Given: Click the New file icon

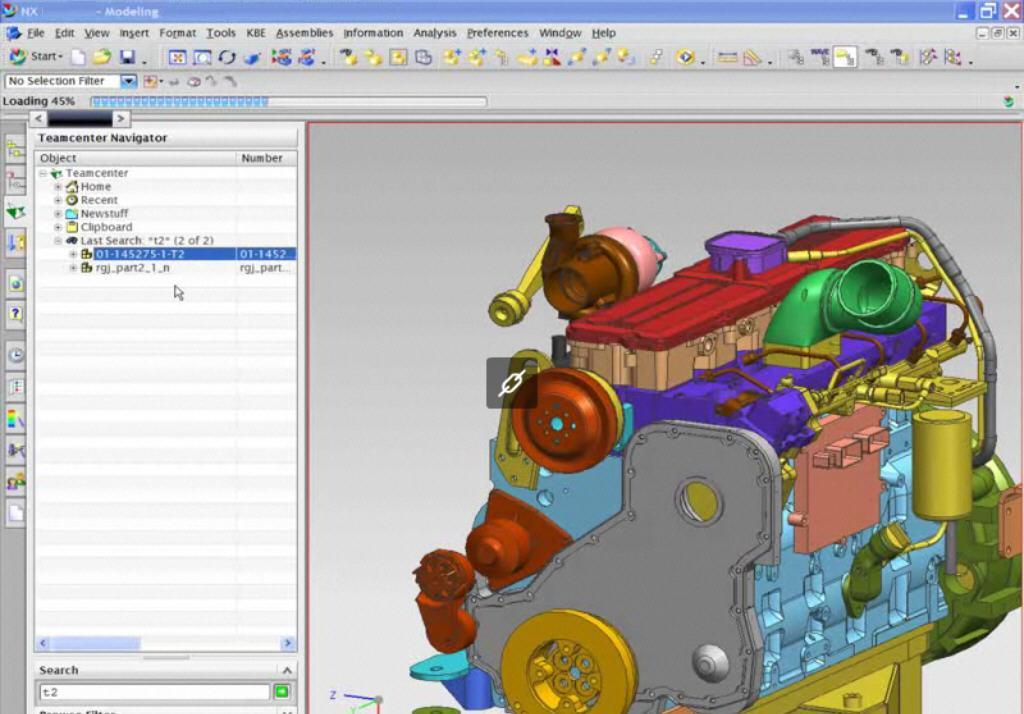Looking at the screenshot, I should 77,57.
